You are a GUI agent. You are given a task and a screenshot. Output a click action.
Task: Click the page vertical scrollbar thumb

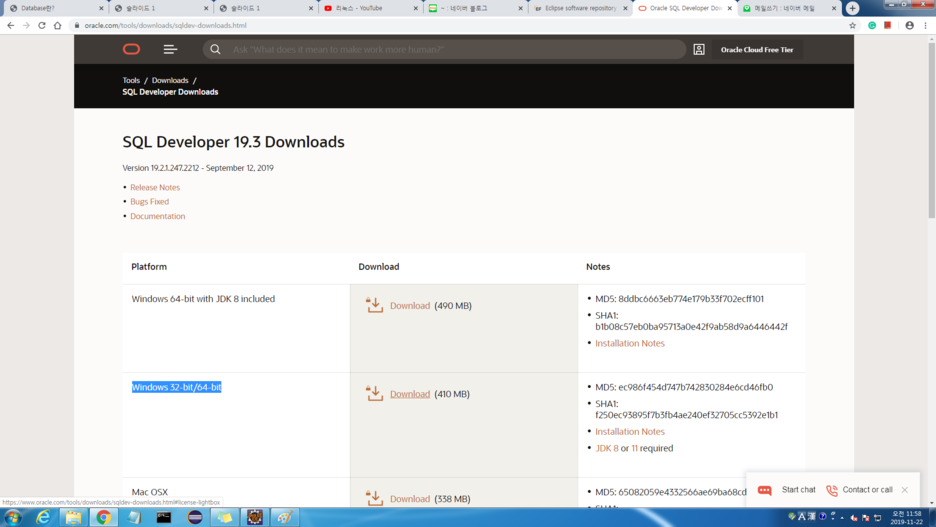(x=931, y=131)
